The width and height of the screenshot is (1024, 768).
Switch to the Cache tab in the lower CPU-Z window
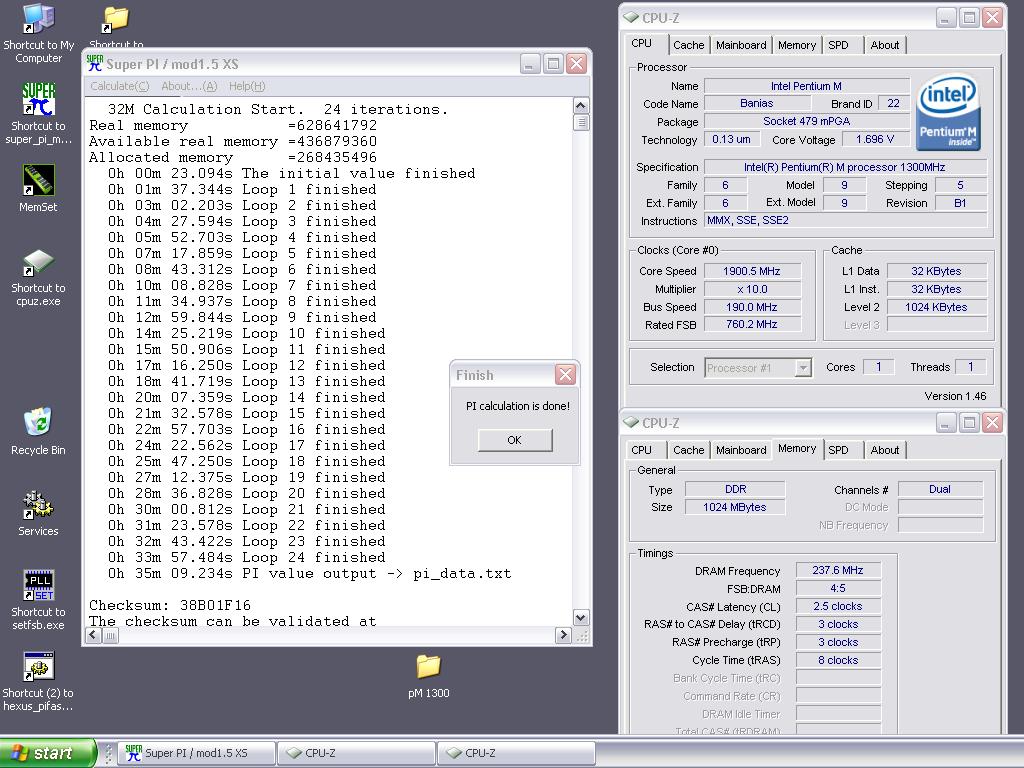tap(688, 450)
